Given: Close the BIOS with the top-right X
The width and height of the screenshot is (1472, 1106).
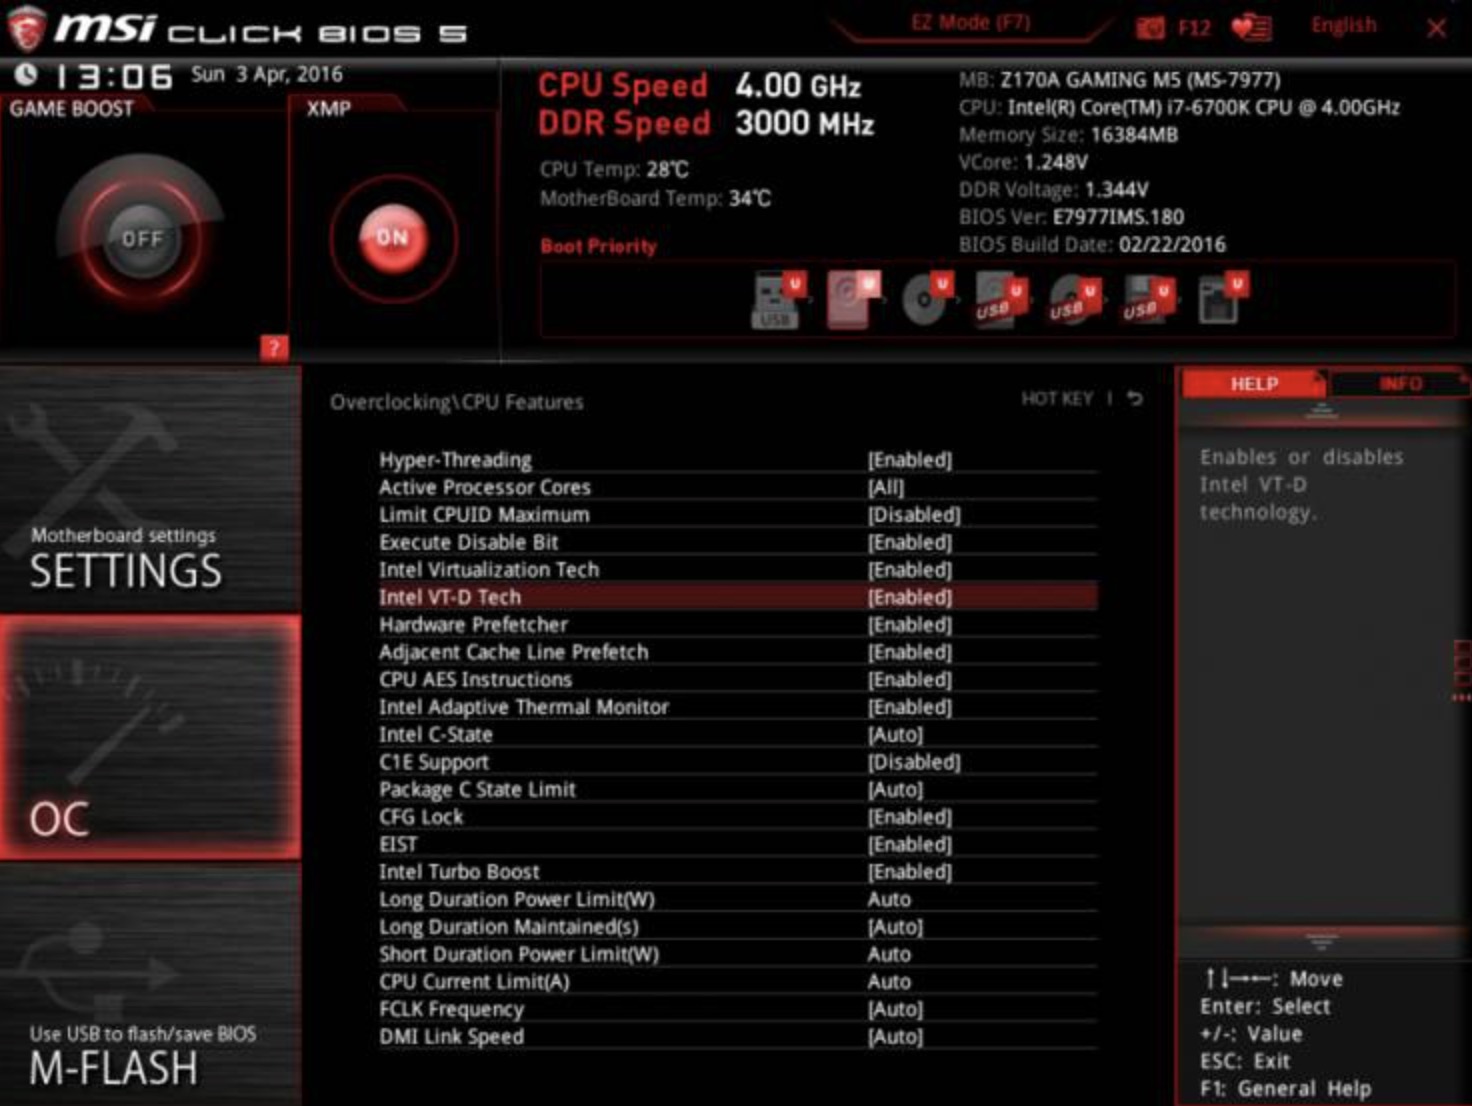Looking at the screenshot, I should (x=1436, y=28).
